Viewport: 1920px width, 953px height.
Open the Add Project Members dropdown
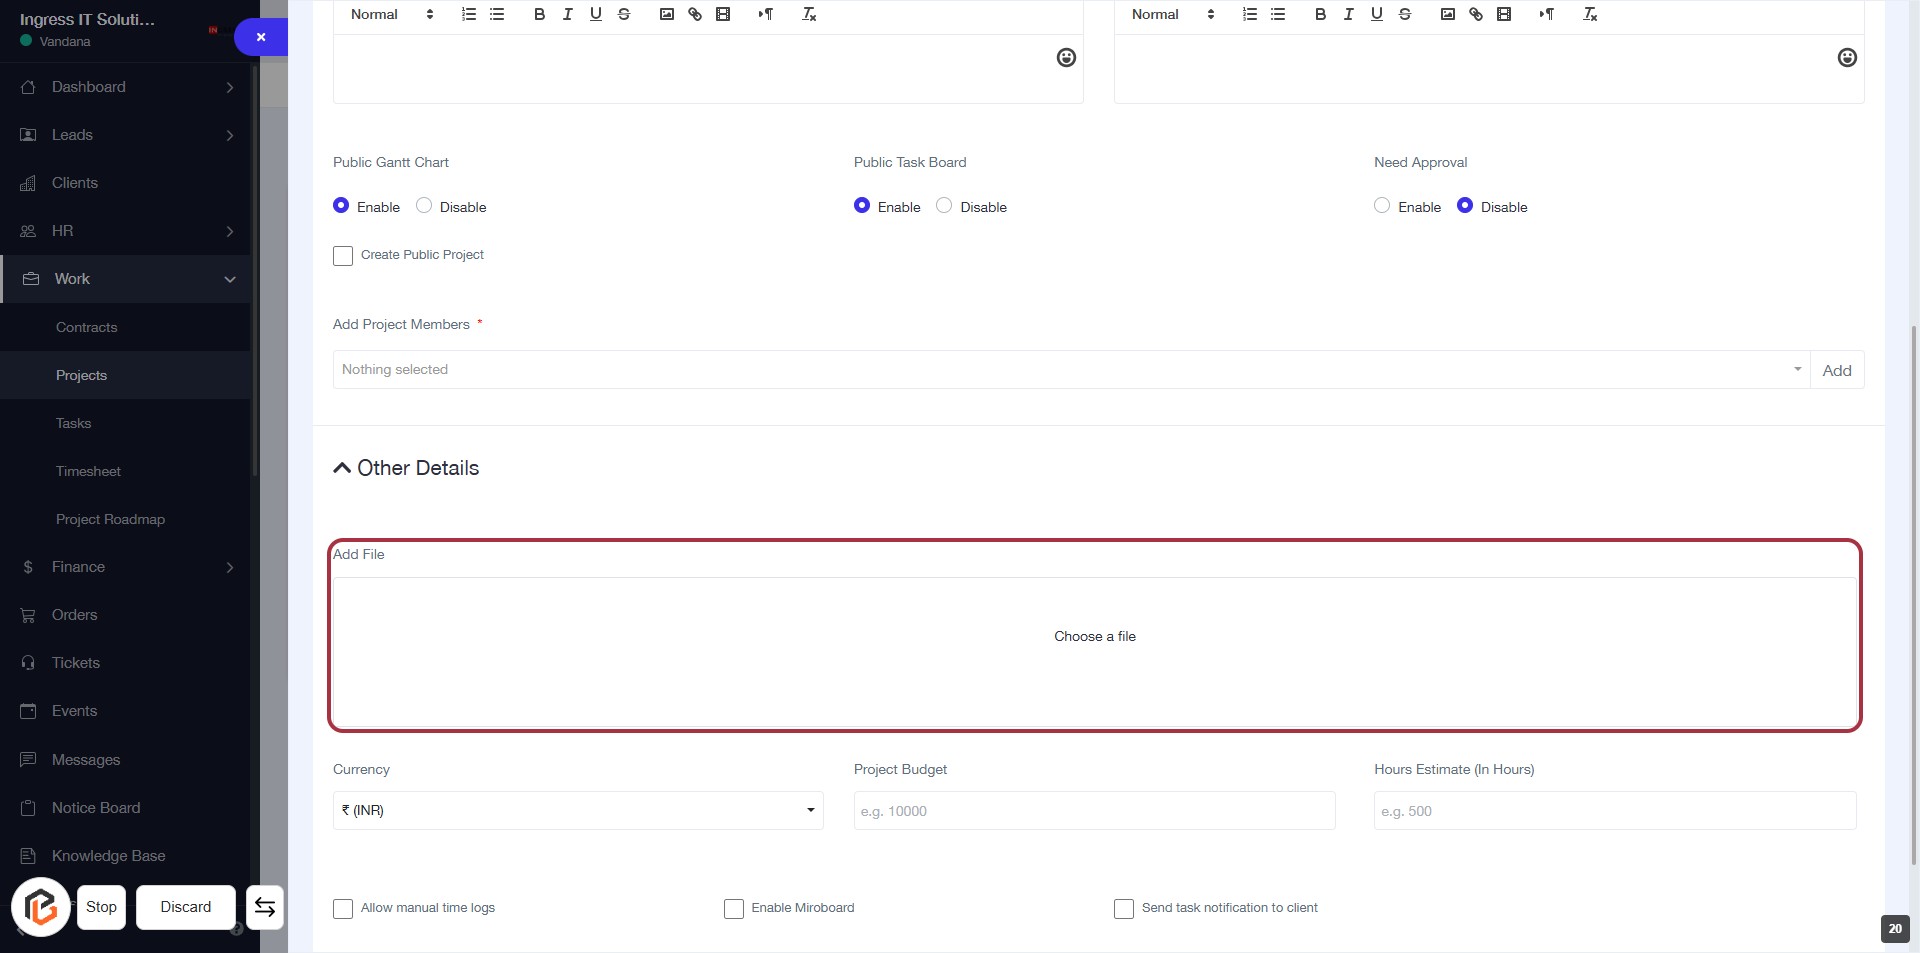click(x=1070, y=370)
